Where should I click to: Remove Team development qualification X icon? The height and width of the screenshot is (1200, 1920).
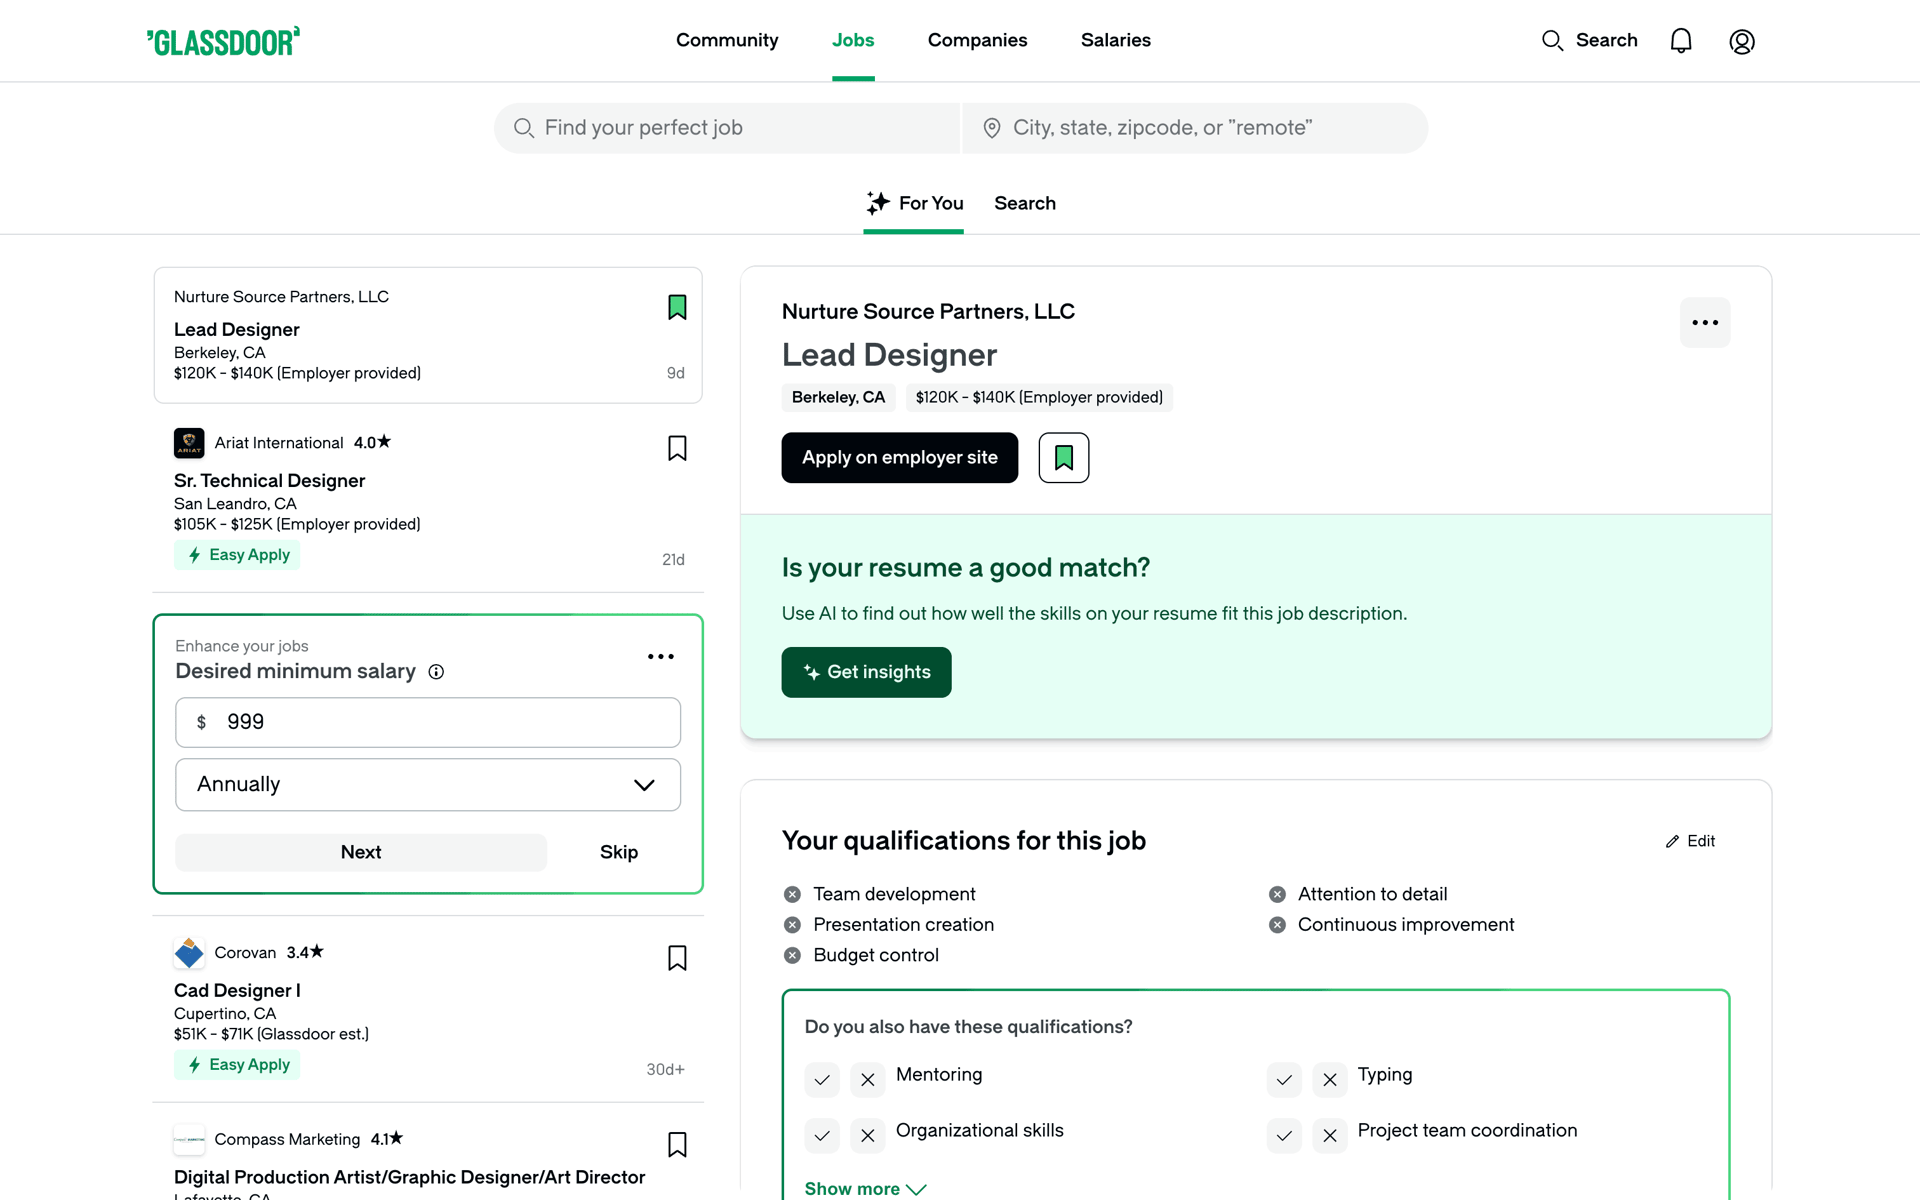(792, 894)
